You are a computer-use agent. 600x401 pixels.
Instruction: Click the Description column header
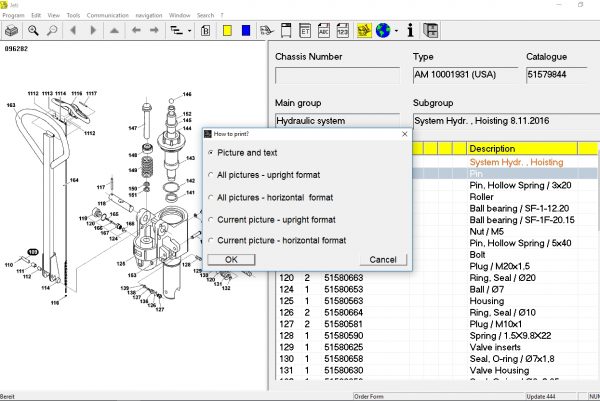pyautogui.click(x=522, y=148)
